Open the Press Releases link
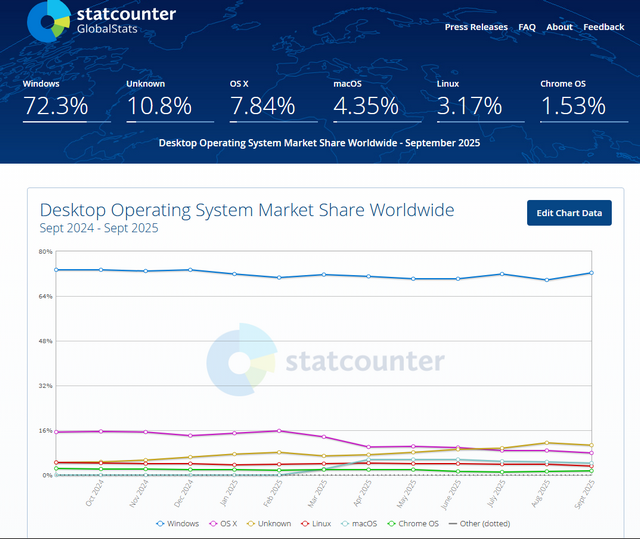 (x=476, y=27)
